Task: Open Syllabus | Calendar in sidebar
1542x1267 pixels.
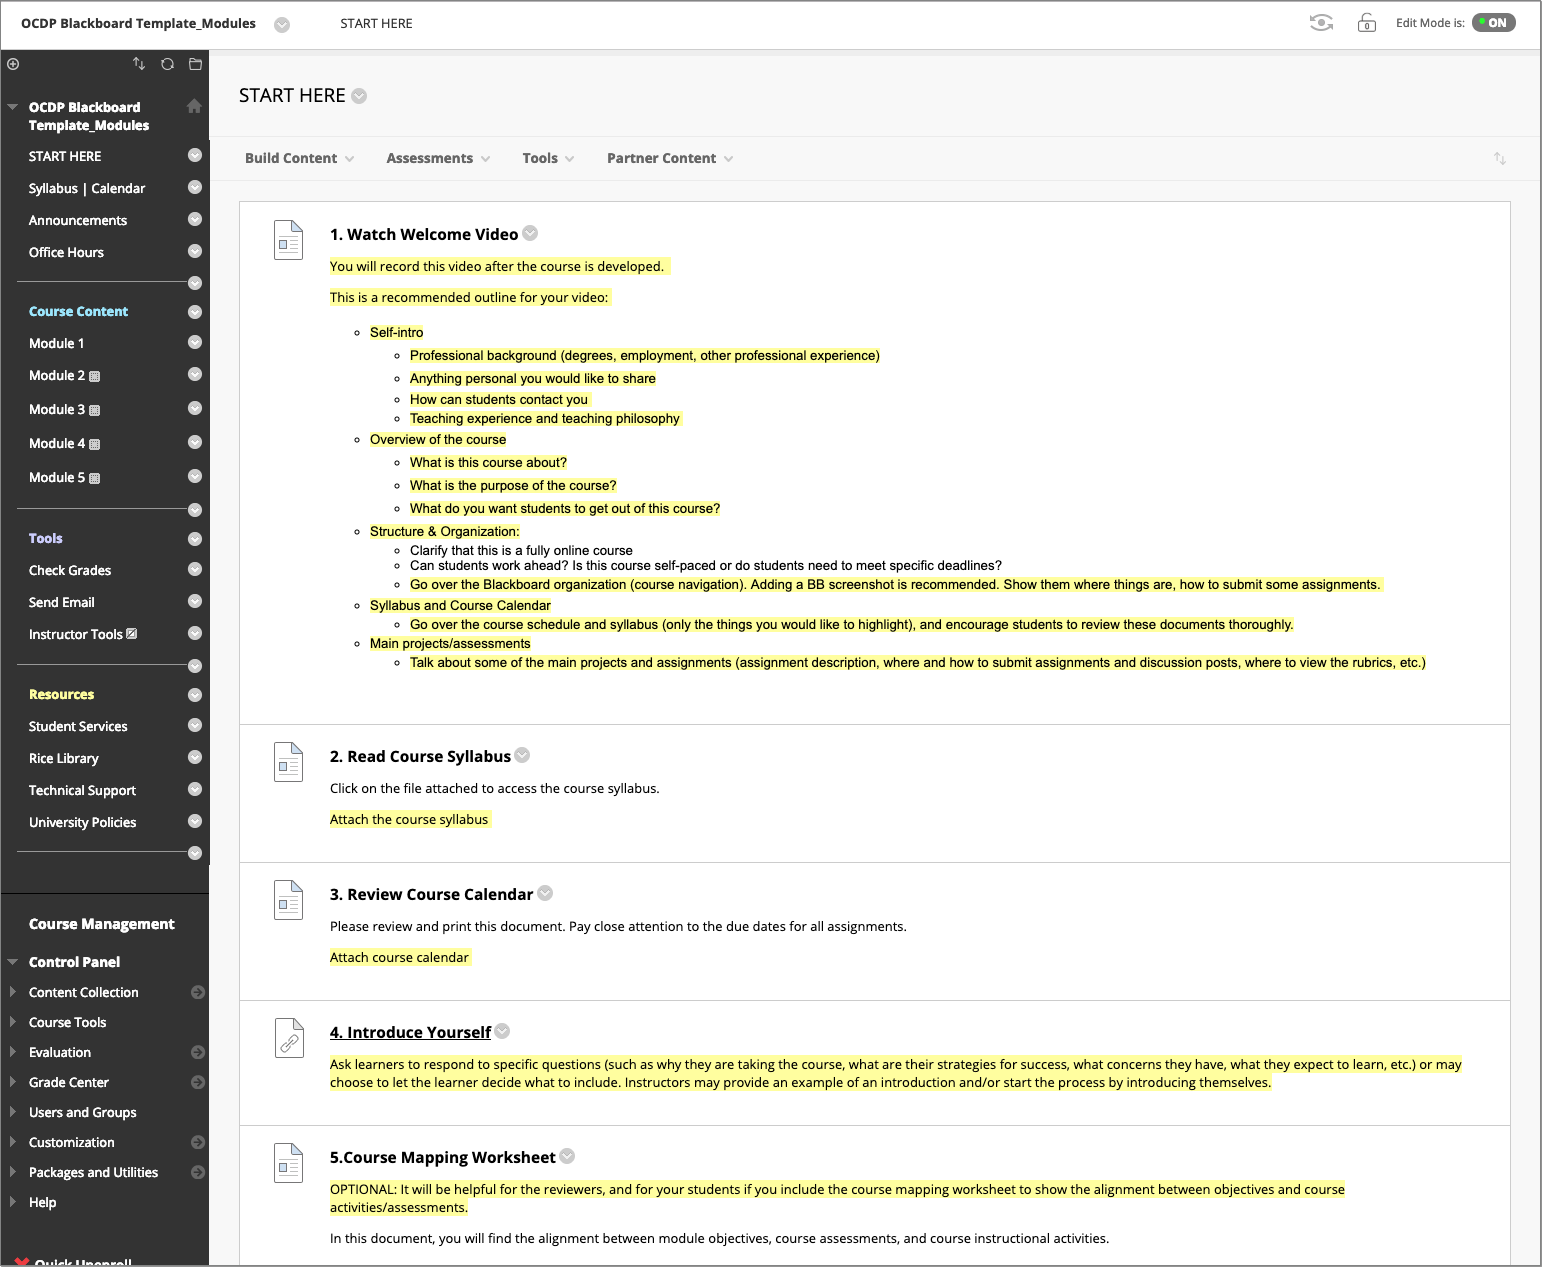Action: point(87,188)
